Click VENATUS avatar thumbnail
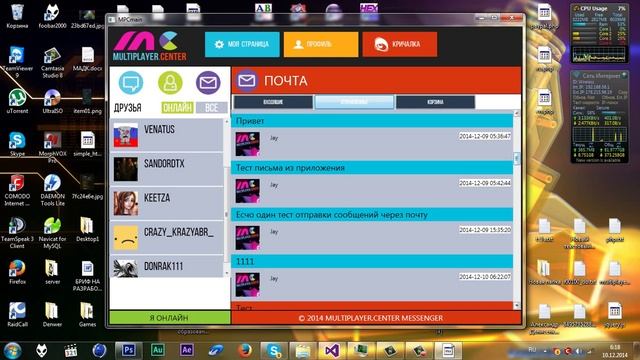This screenshot has width=640, height=360. 126,135
